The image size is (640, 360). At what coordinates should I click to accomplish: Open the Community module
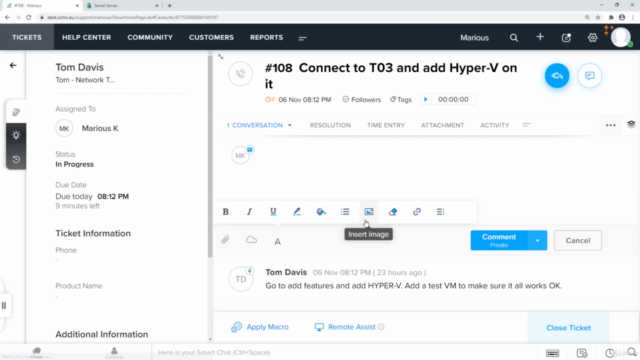tap(150, 37)
